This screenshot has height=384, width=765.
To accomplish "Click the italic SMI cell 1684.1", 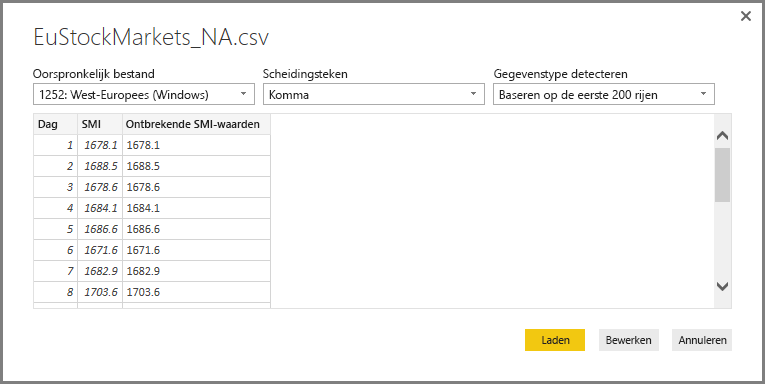I will click(x=100, y=208).
